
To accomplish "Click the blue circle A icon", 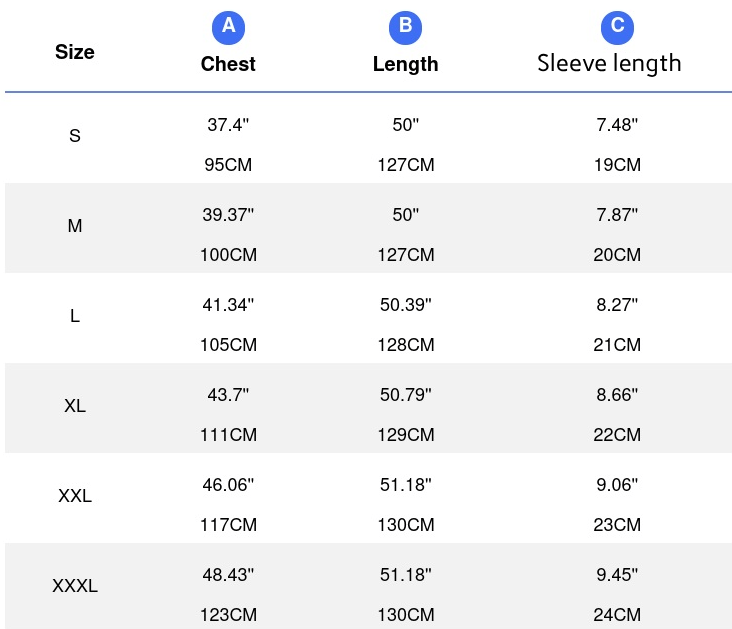I will click(x=228, y=27).
